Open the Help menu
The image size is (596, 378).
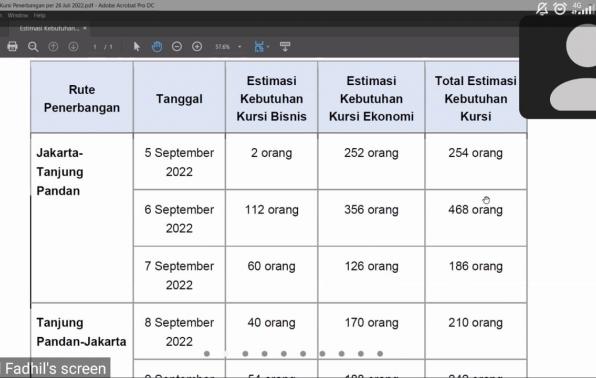click(39, 15)
